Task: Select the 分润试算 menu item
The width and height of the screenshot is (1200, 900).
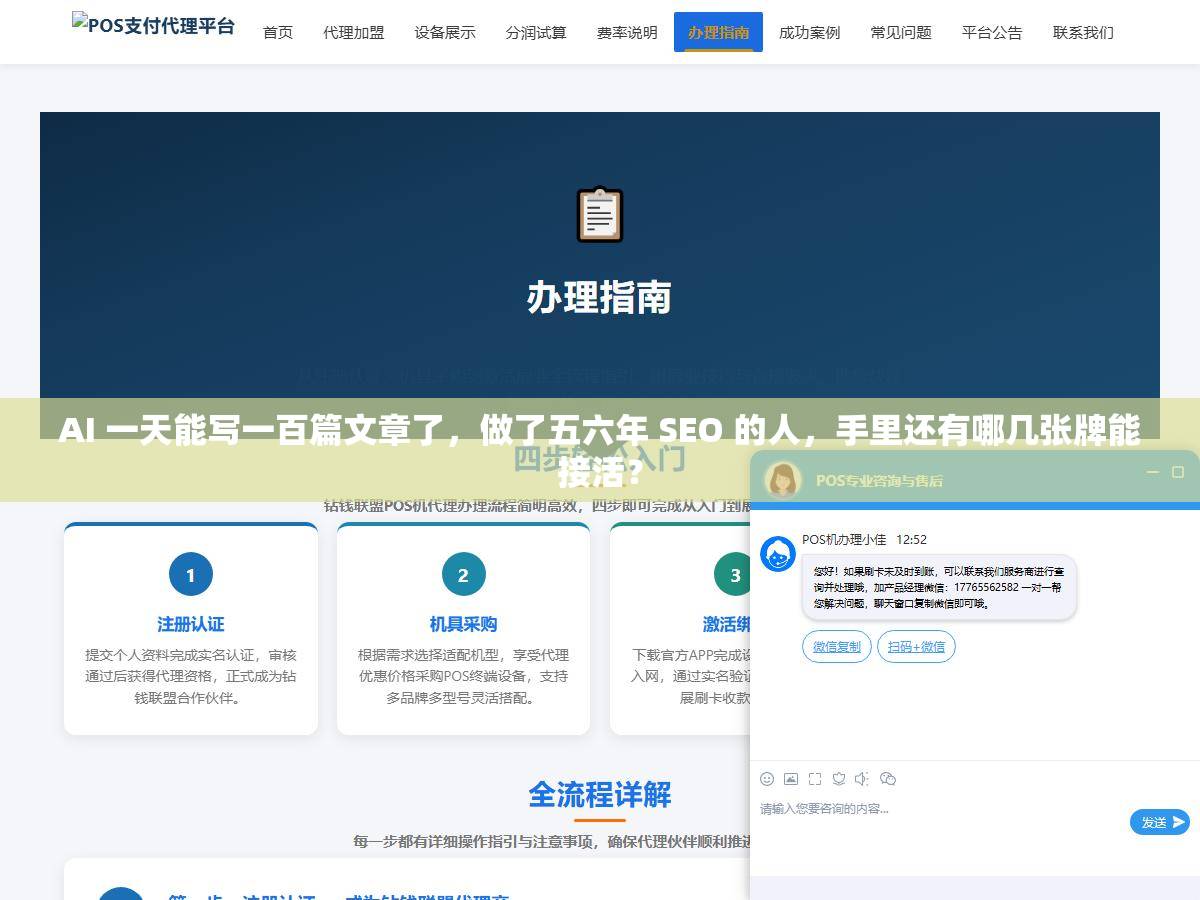Action: tap(536, 32)
